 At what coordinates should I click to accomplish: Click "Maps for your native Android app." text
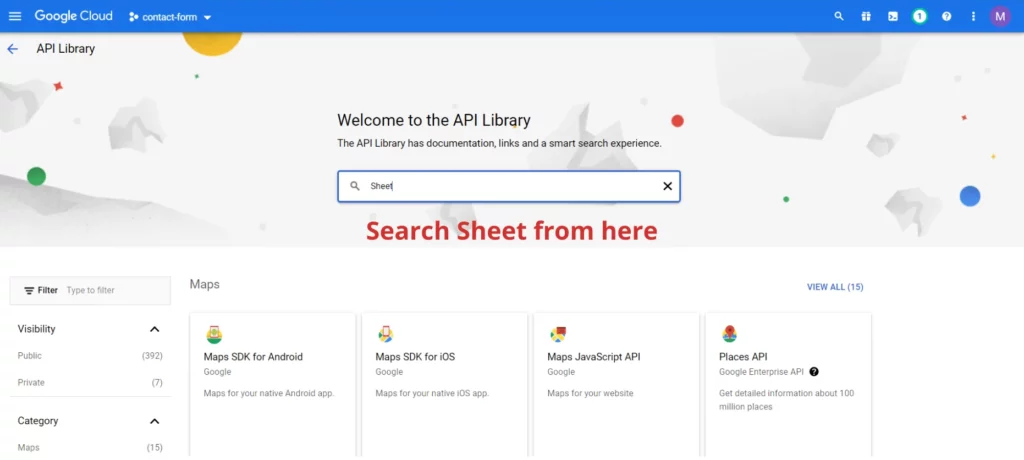(x=269, y=393)
